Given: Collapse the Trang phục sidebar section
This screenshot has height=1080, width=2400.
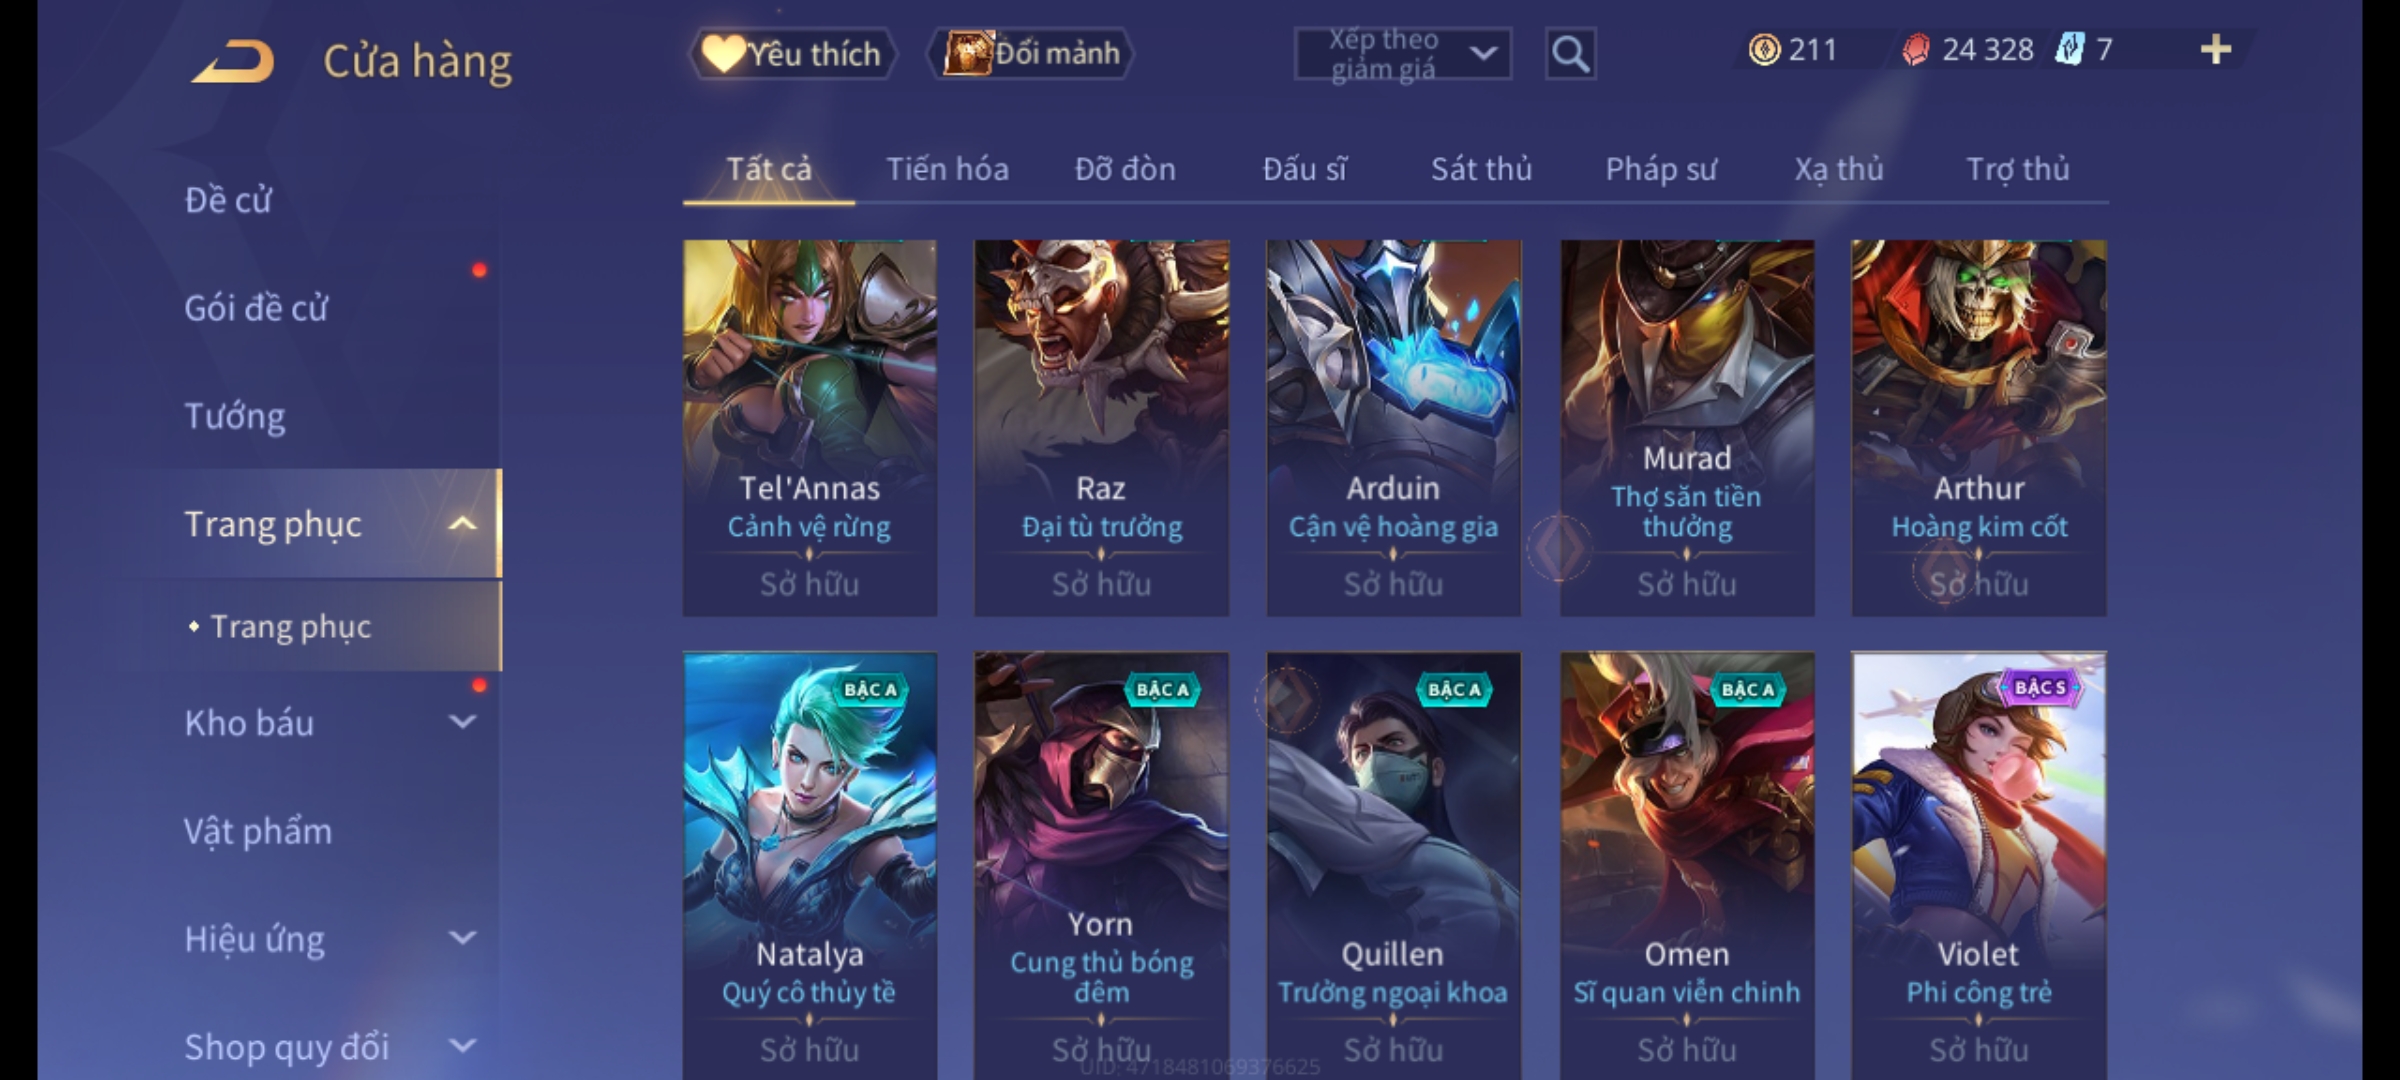Looking at the screenshot, I should [x=462, y=524].
